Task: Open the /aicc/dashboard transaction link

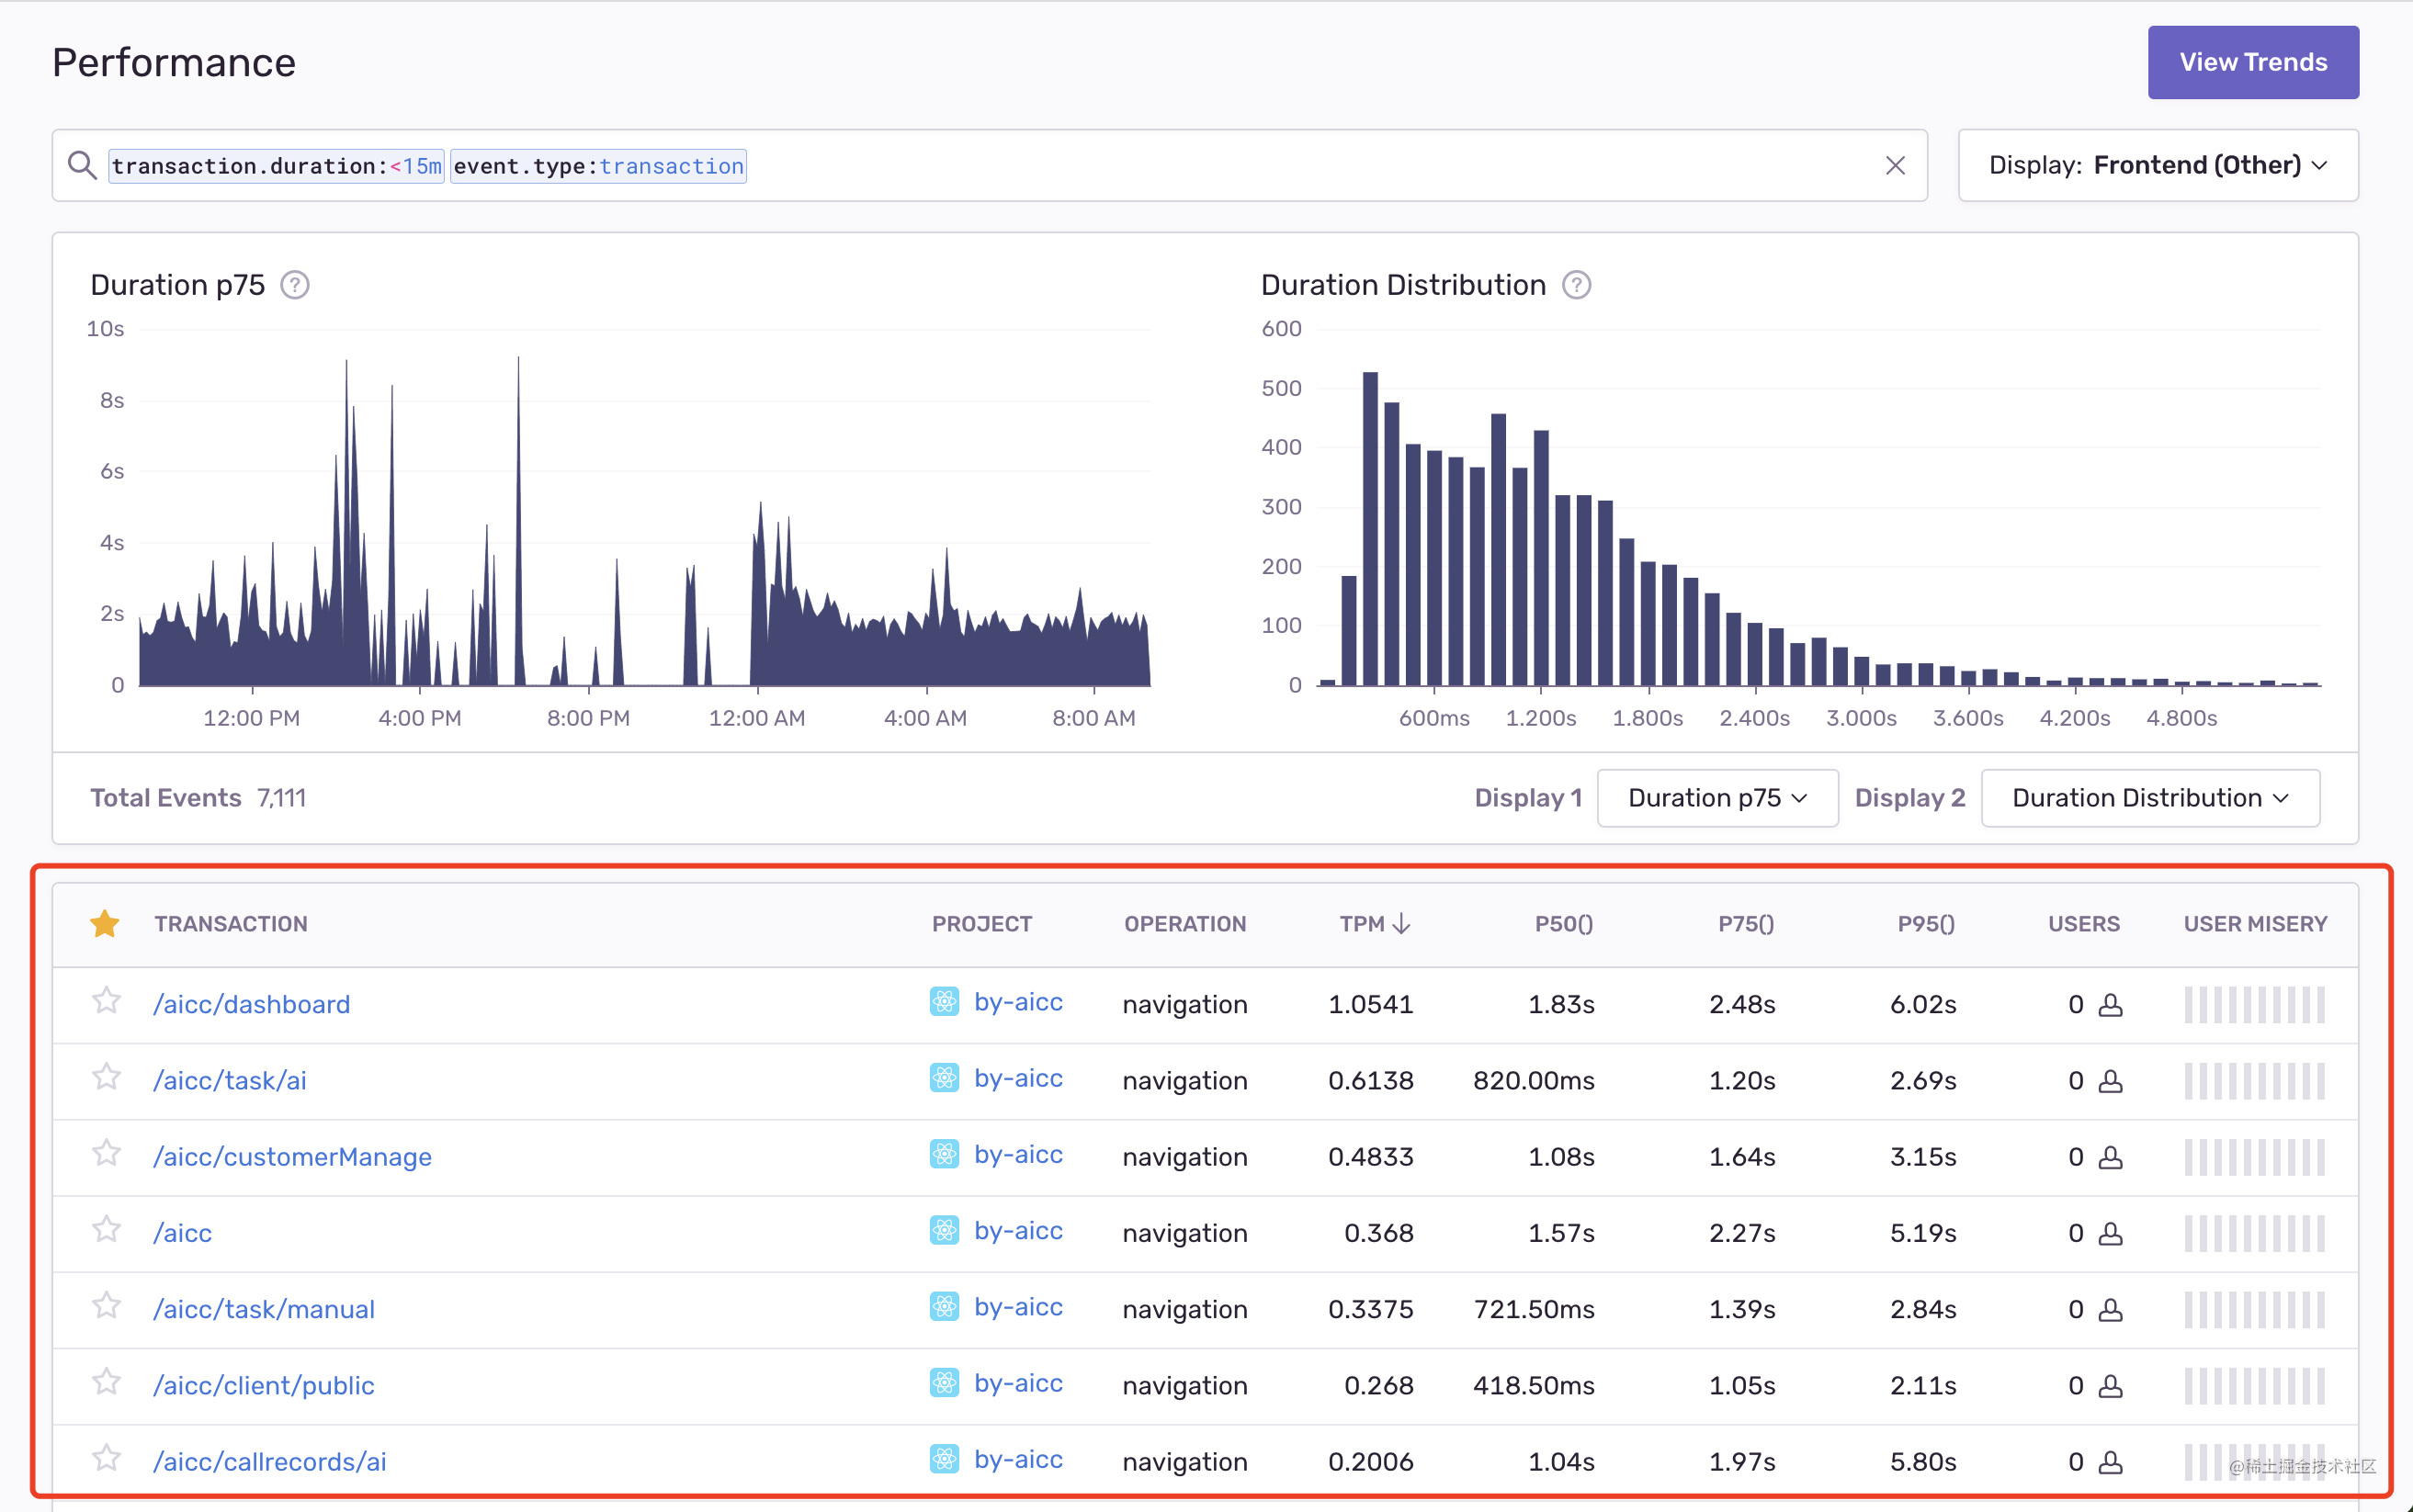Action: pyautogui.click(x=252, y=1004)
